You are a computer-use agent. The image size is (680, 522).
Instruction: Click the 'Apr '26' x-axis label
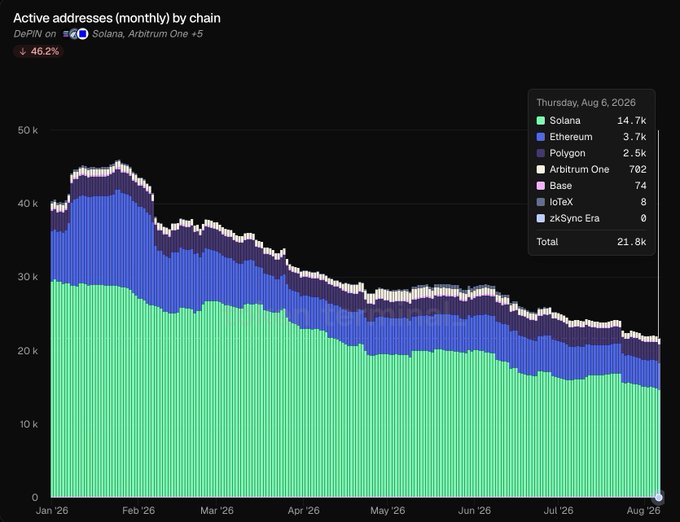click(x=304, y=510)
